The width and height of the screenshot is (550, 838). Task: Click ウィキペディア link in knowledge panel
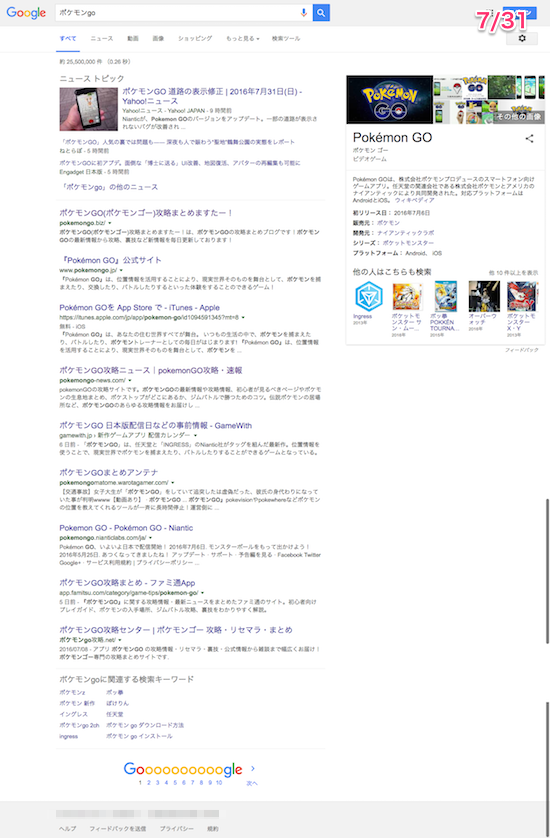(414, 200)
